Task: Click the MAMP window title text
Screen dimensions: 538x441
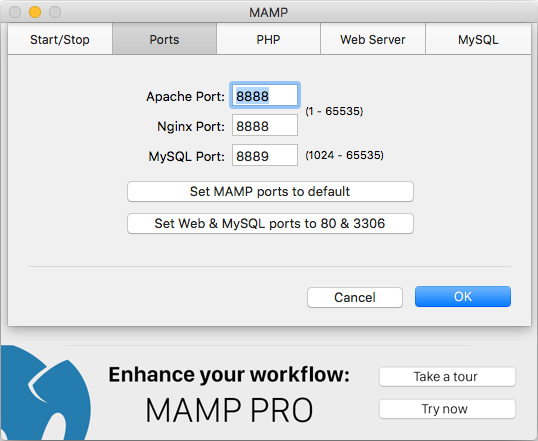Action: tap(269, 12)
